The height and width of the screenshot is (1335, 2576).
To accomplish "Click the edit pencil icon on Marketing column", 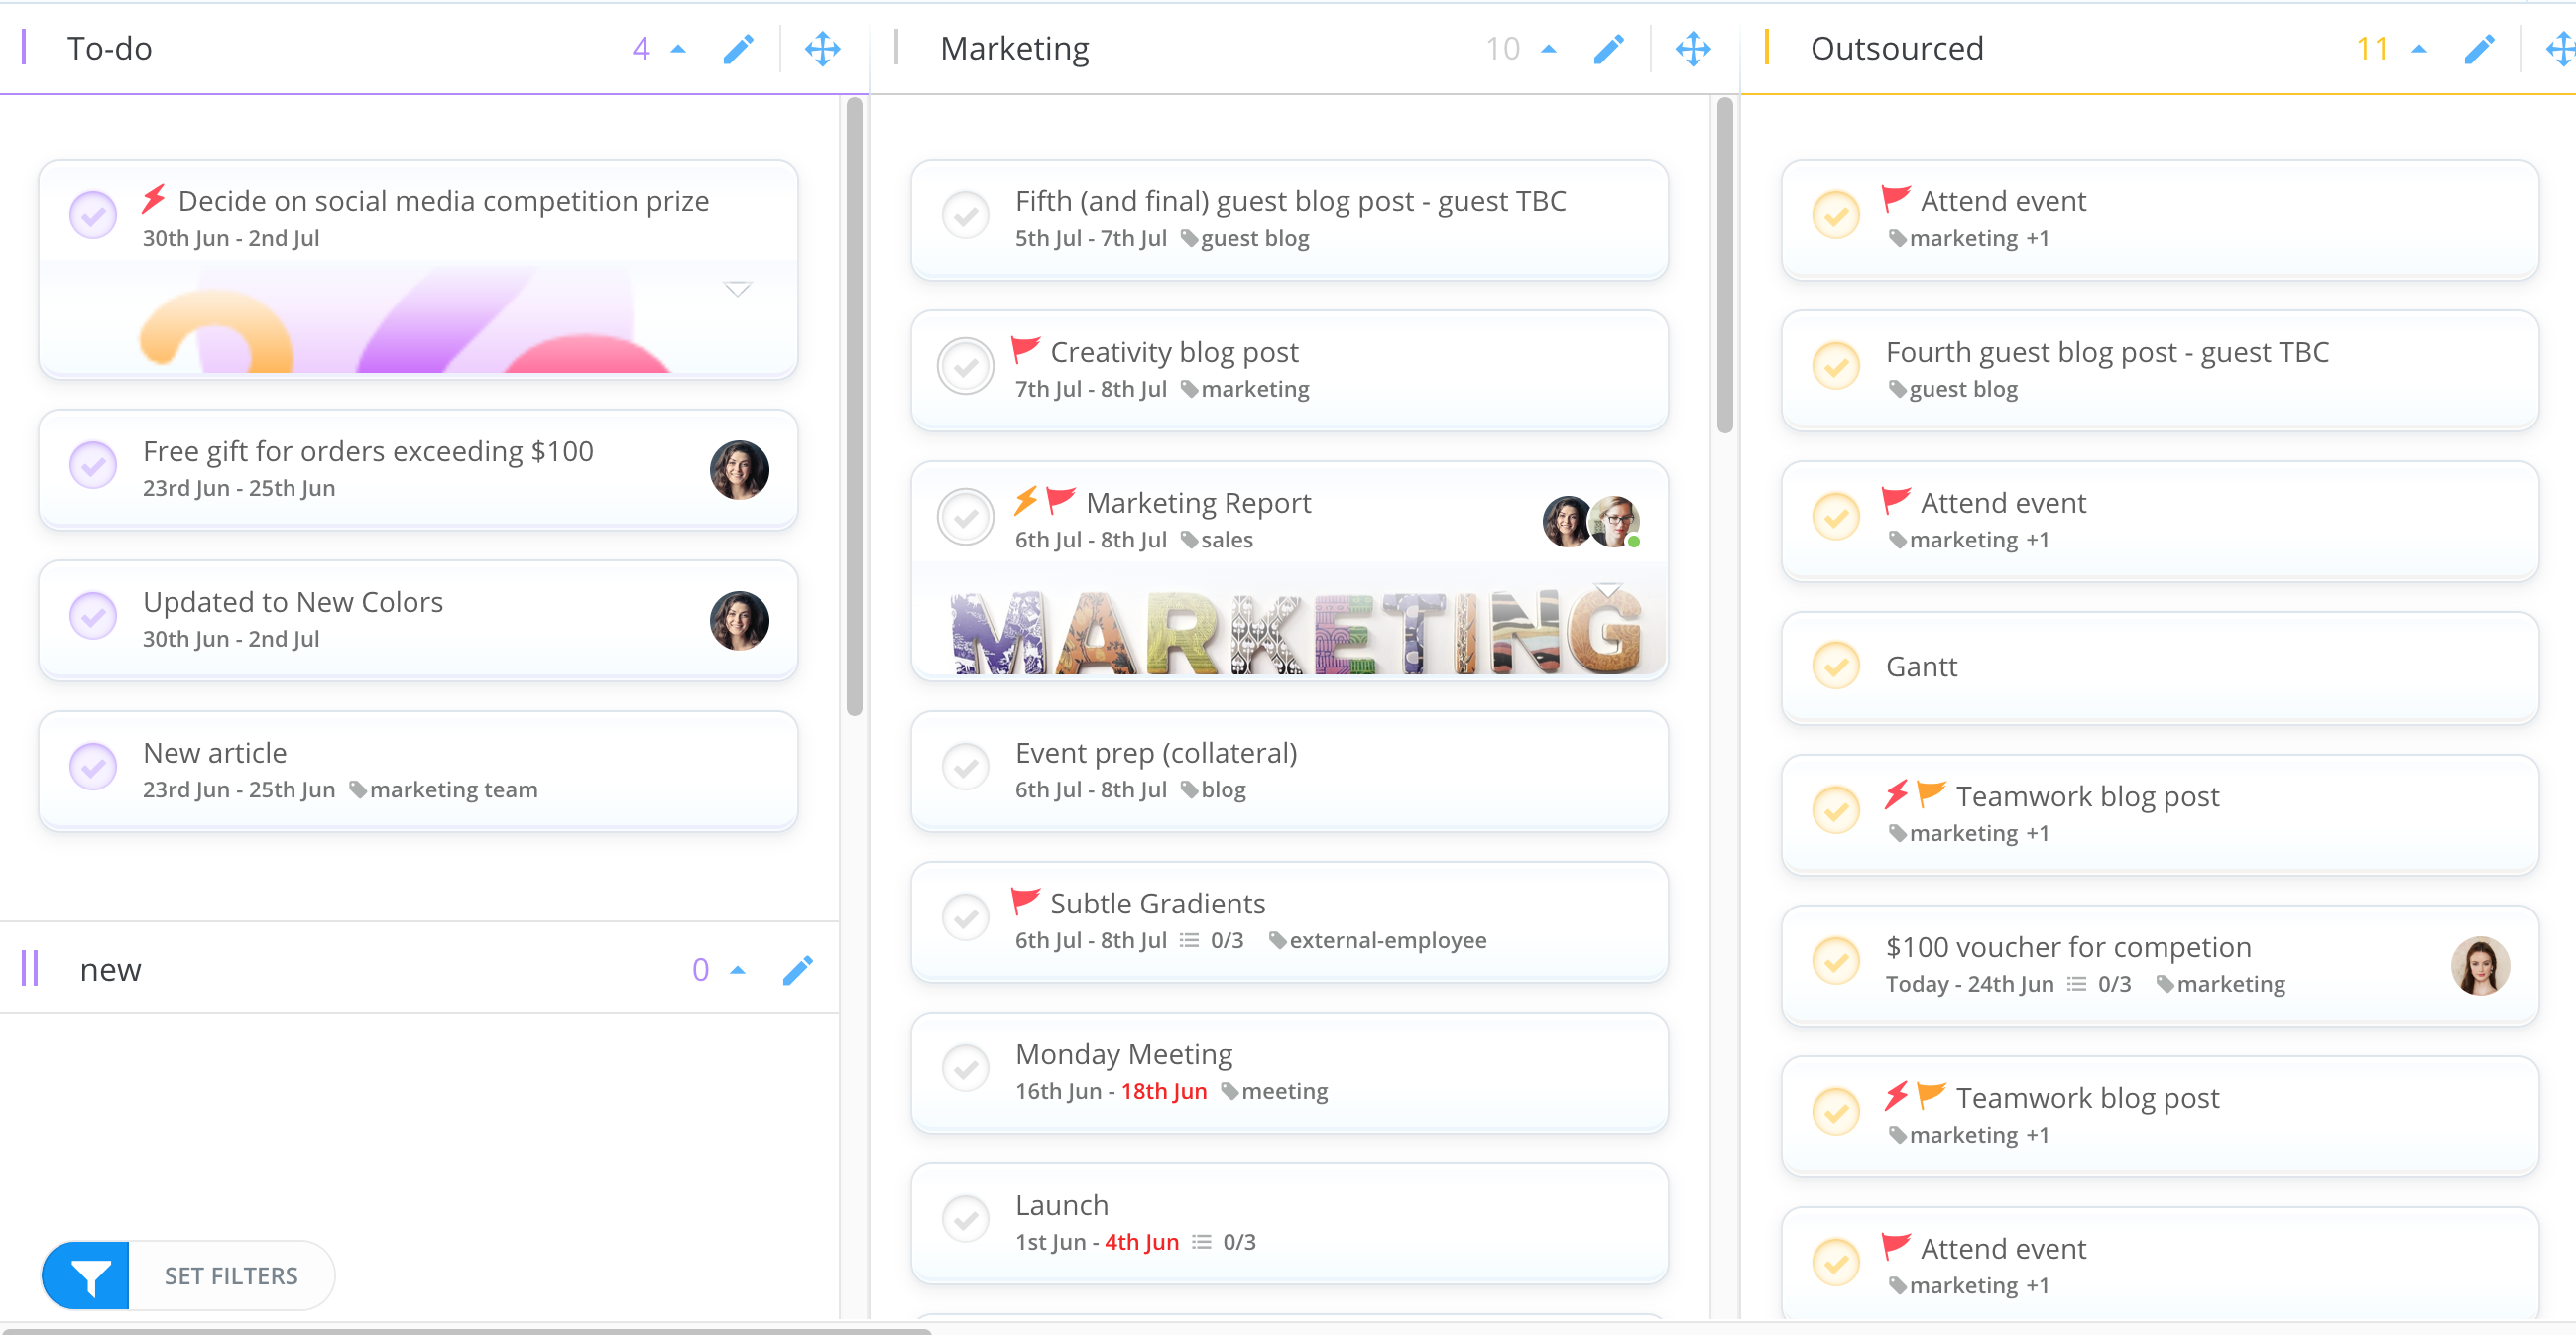I will pos(1606,46).
